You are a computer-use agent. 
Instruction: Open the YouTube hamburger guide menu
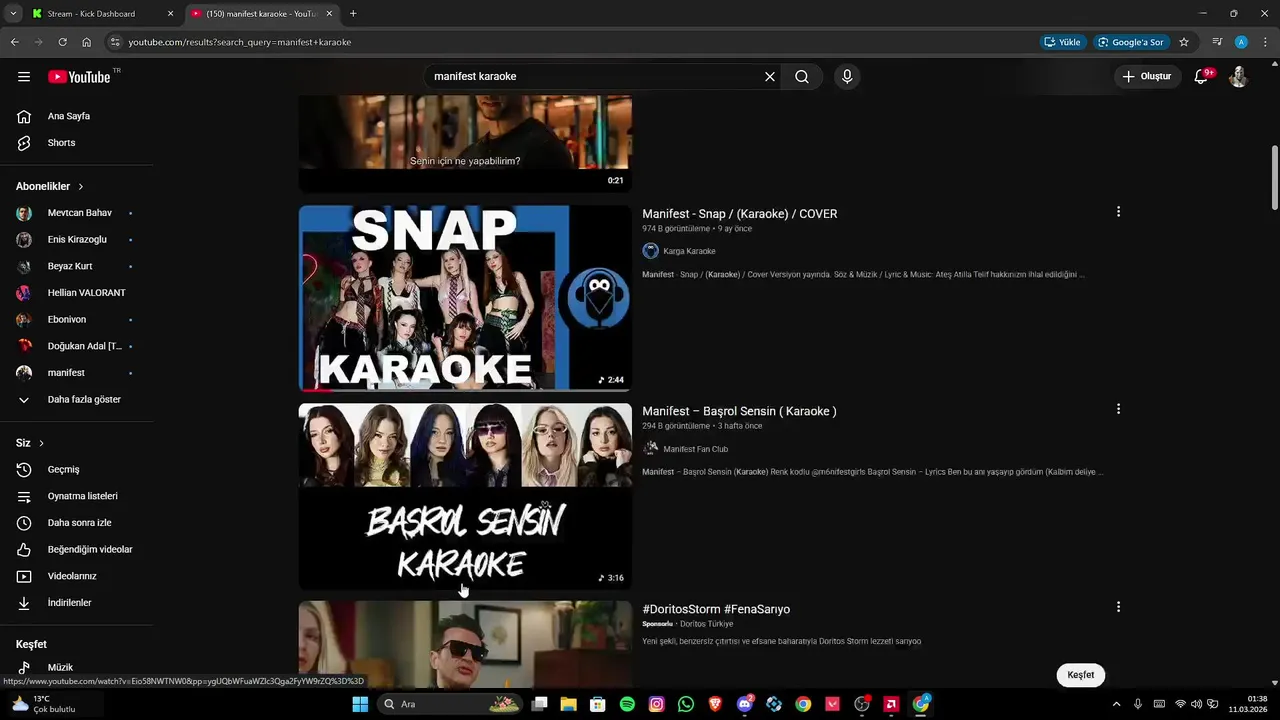tap(24, 77)
